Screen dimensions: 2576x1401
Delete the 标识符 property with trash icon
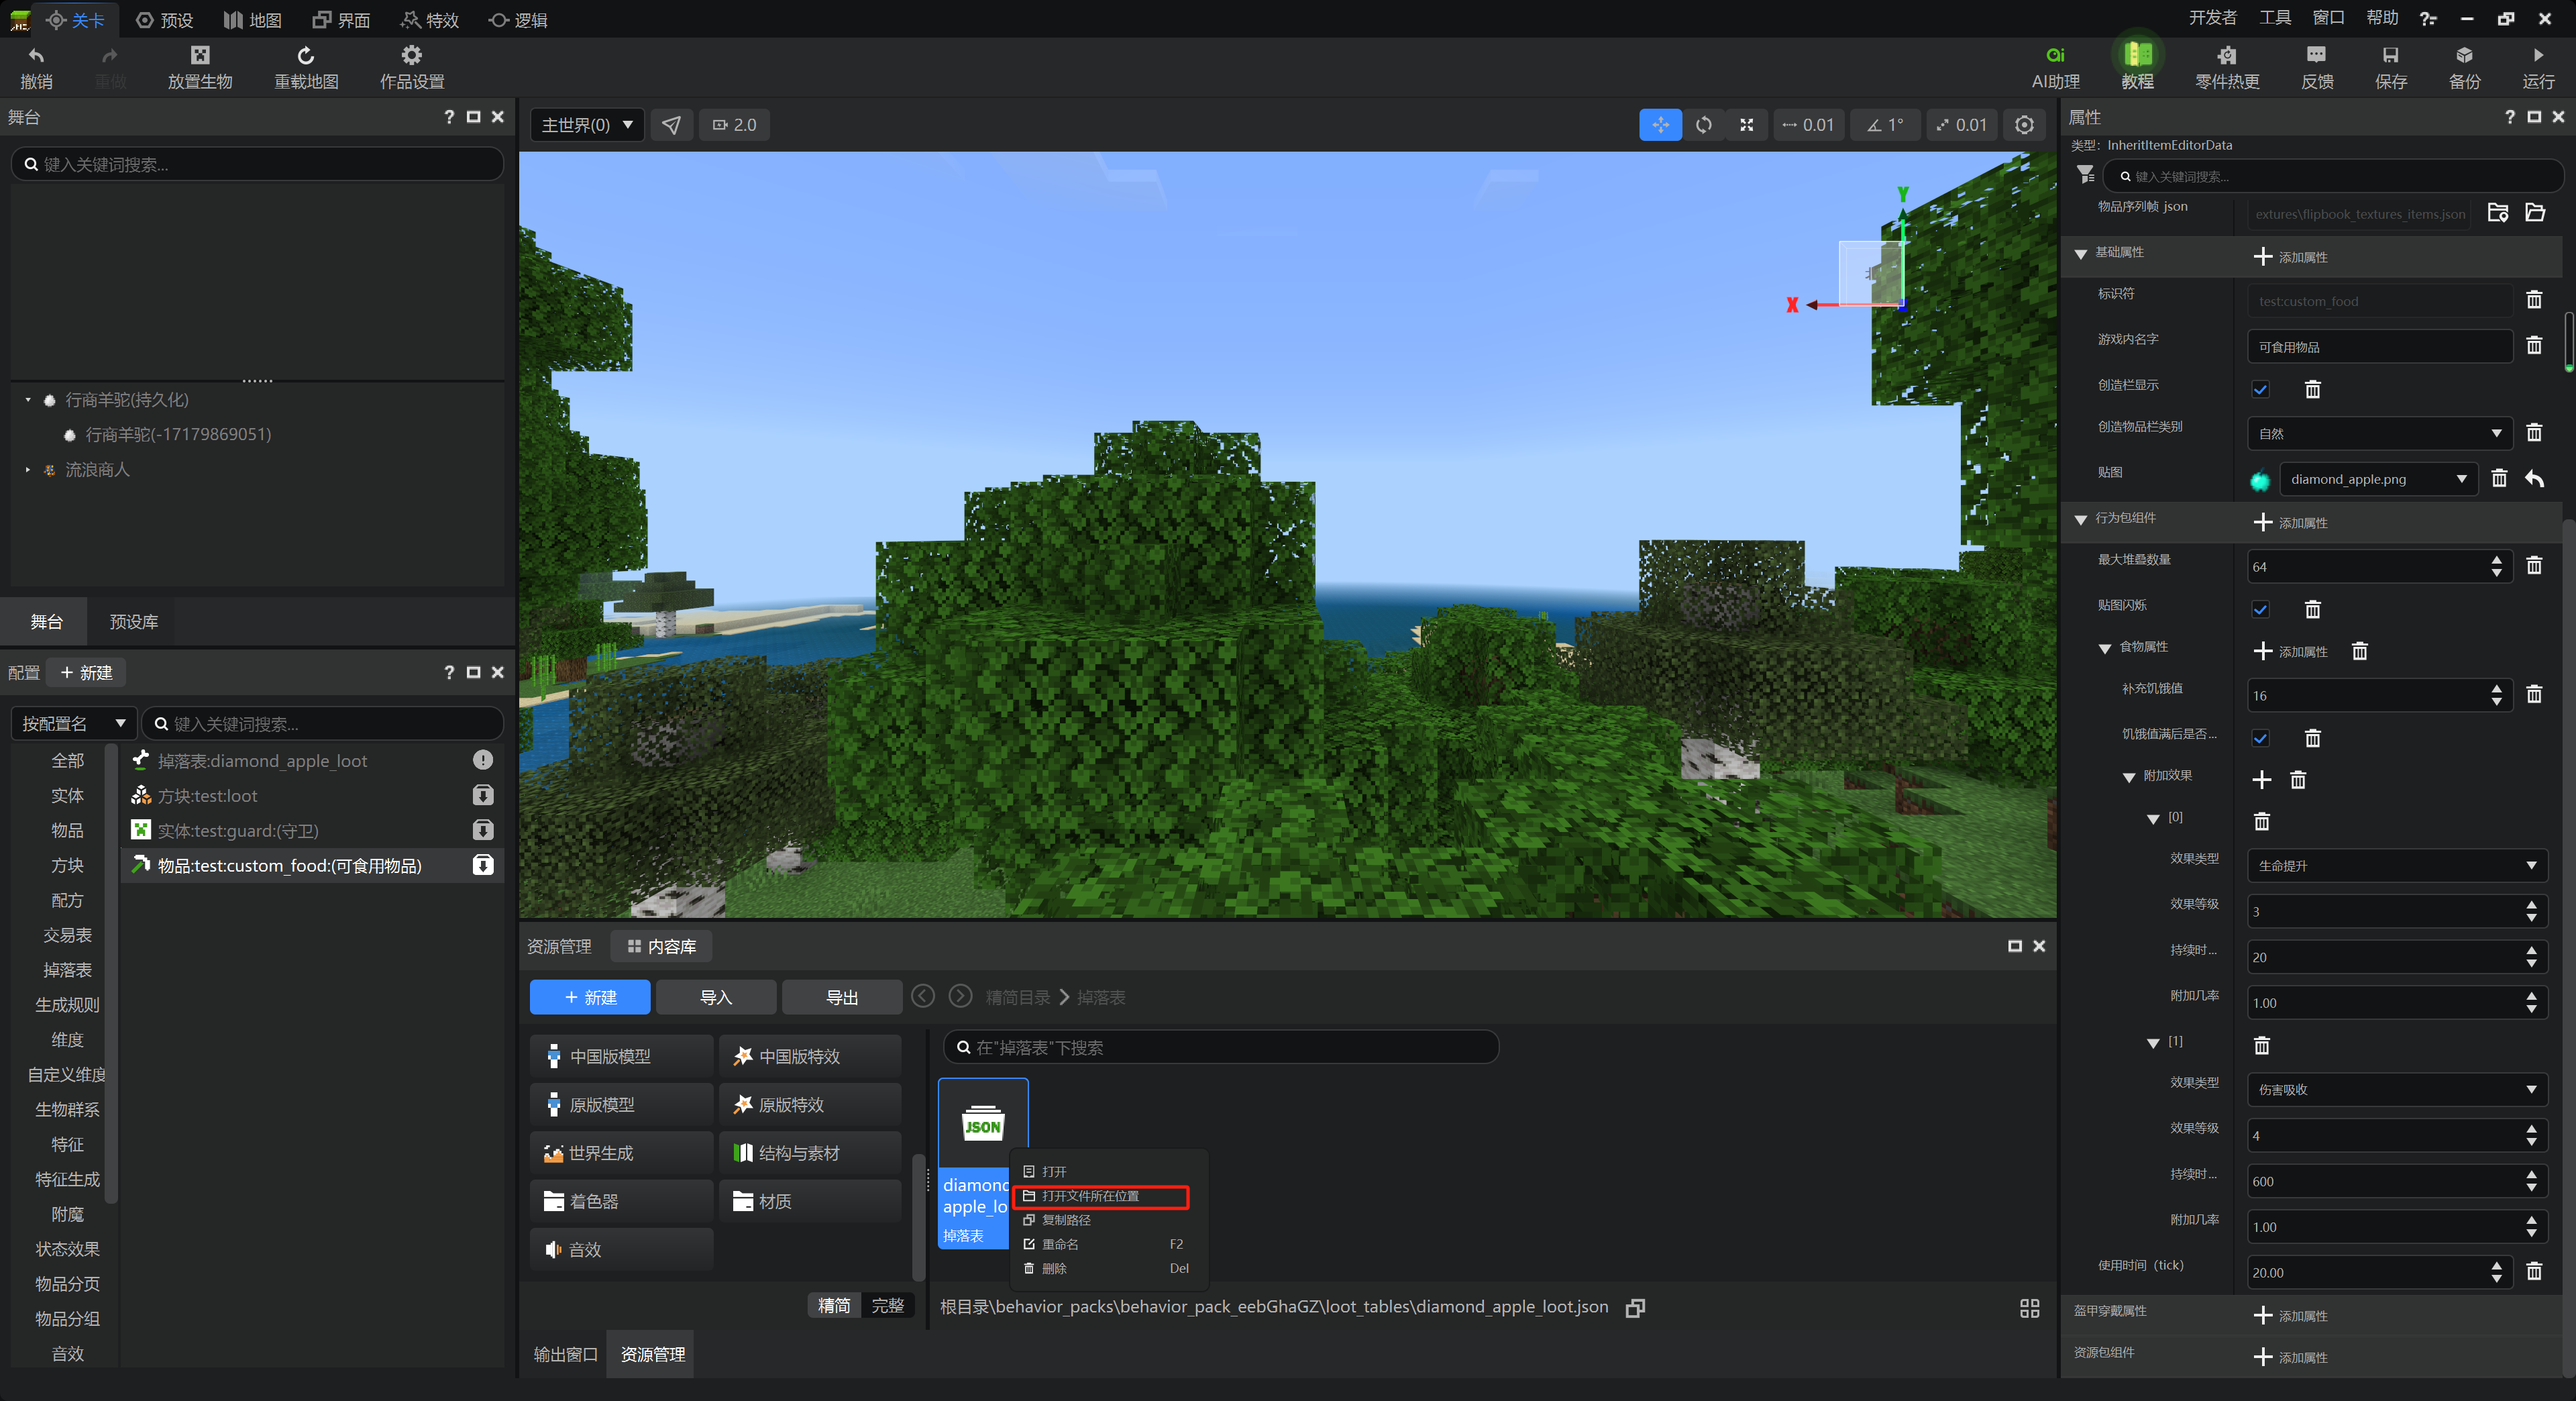coord(2533,300)
